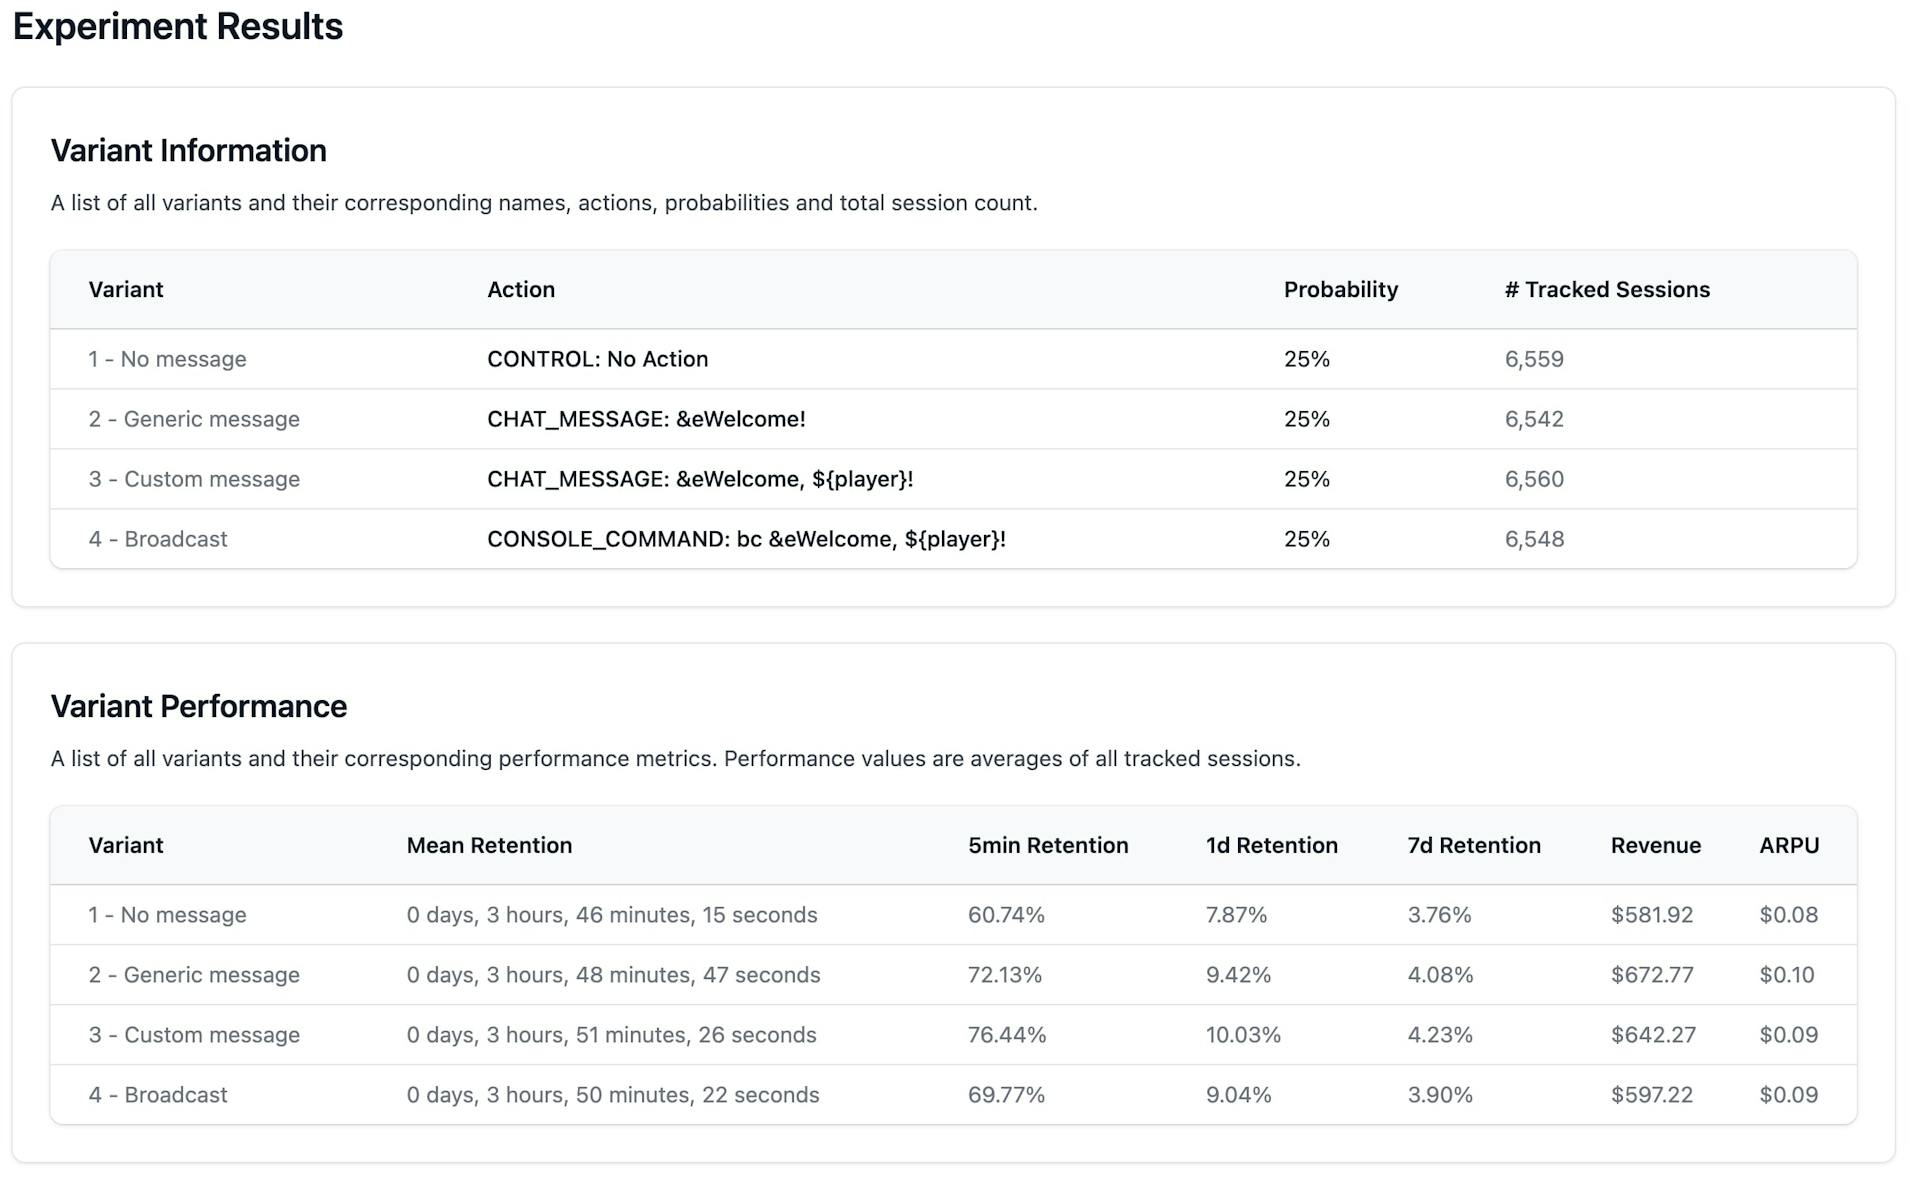1920x1187 pixels.
Task: Click '1 - No message' in Variant Information
Action: pos(167,359)
